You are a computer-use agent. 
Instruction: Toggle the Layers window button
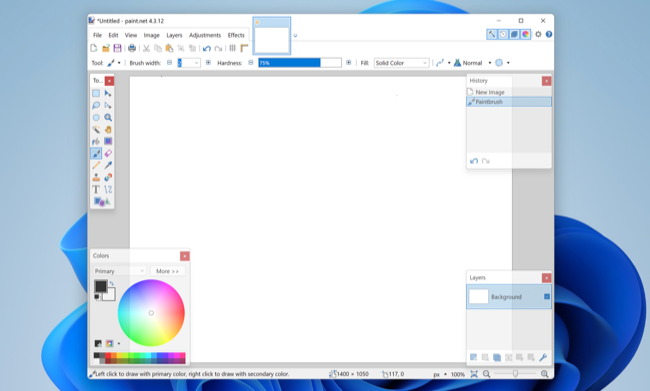click(514, 34)
